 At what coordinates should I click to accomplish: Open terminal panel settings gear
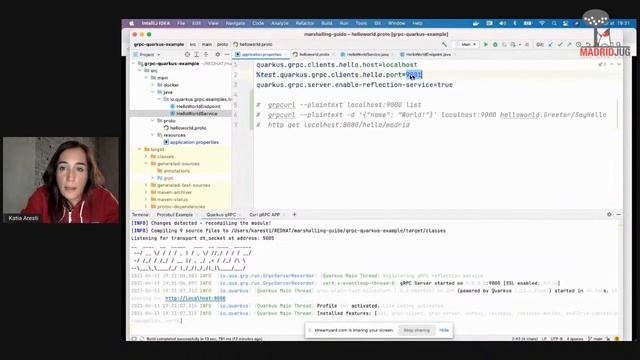click(x=609, y=214)
